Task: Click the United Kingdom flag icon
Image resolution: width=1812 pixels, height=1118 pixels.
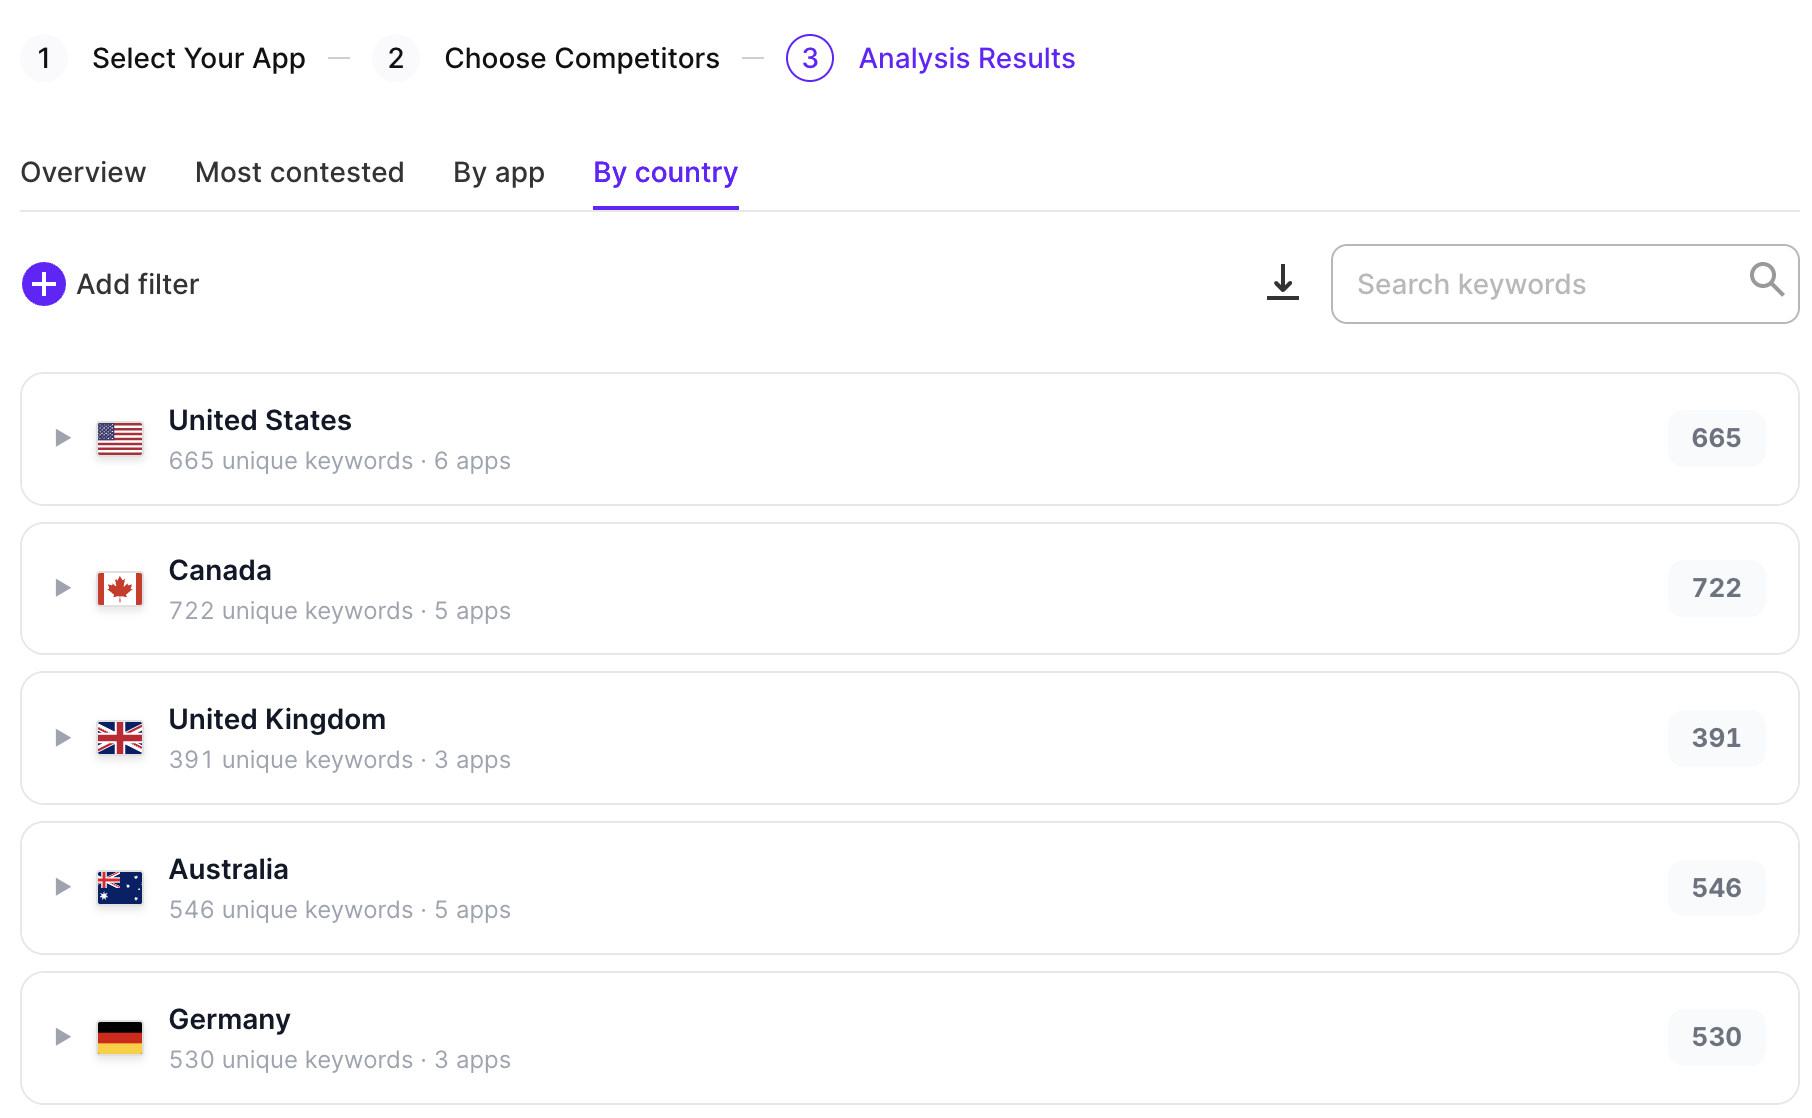Action: point(119,738)
